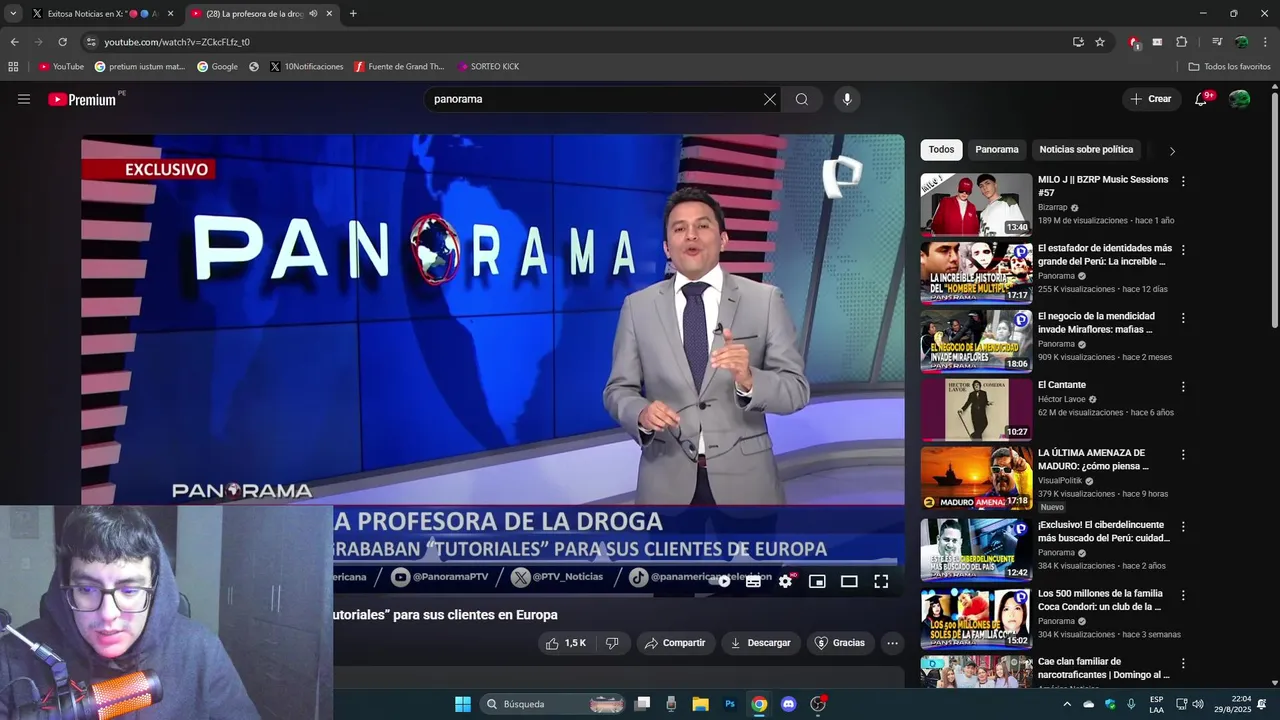This screenshot has height=720, width=1280.
Task: Open the Windows Start menu
Action: pos(463,704)
